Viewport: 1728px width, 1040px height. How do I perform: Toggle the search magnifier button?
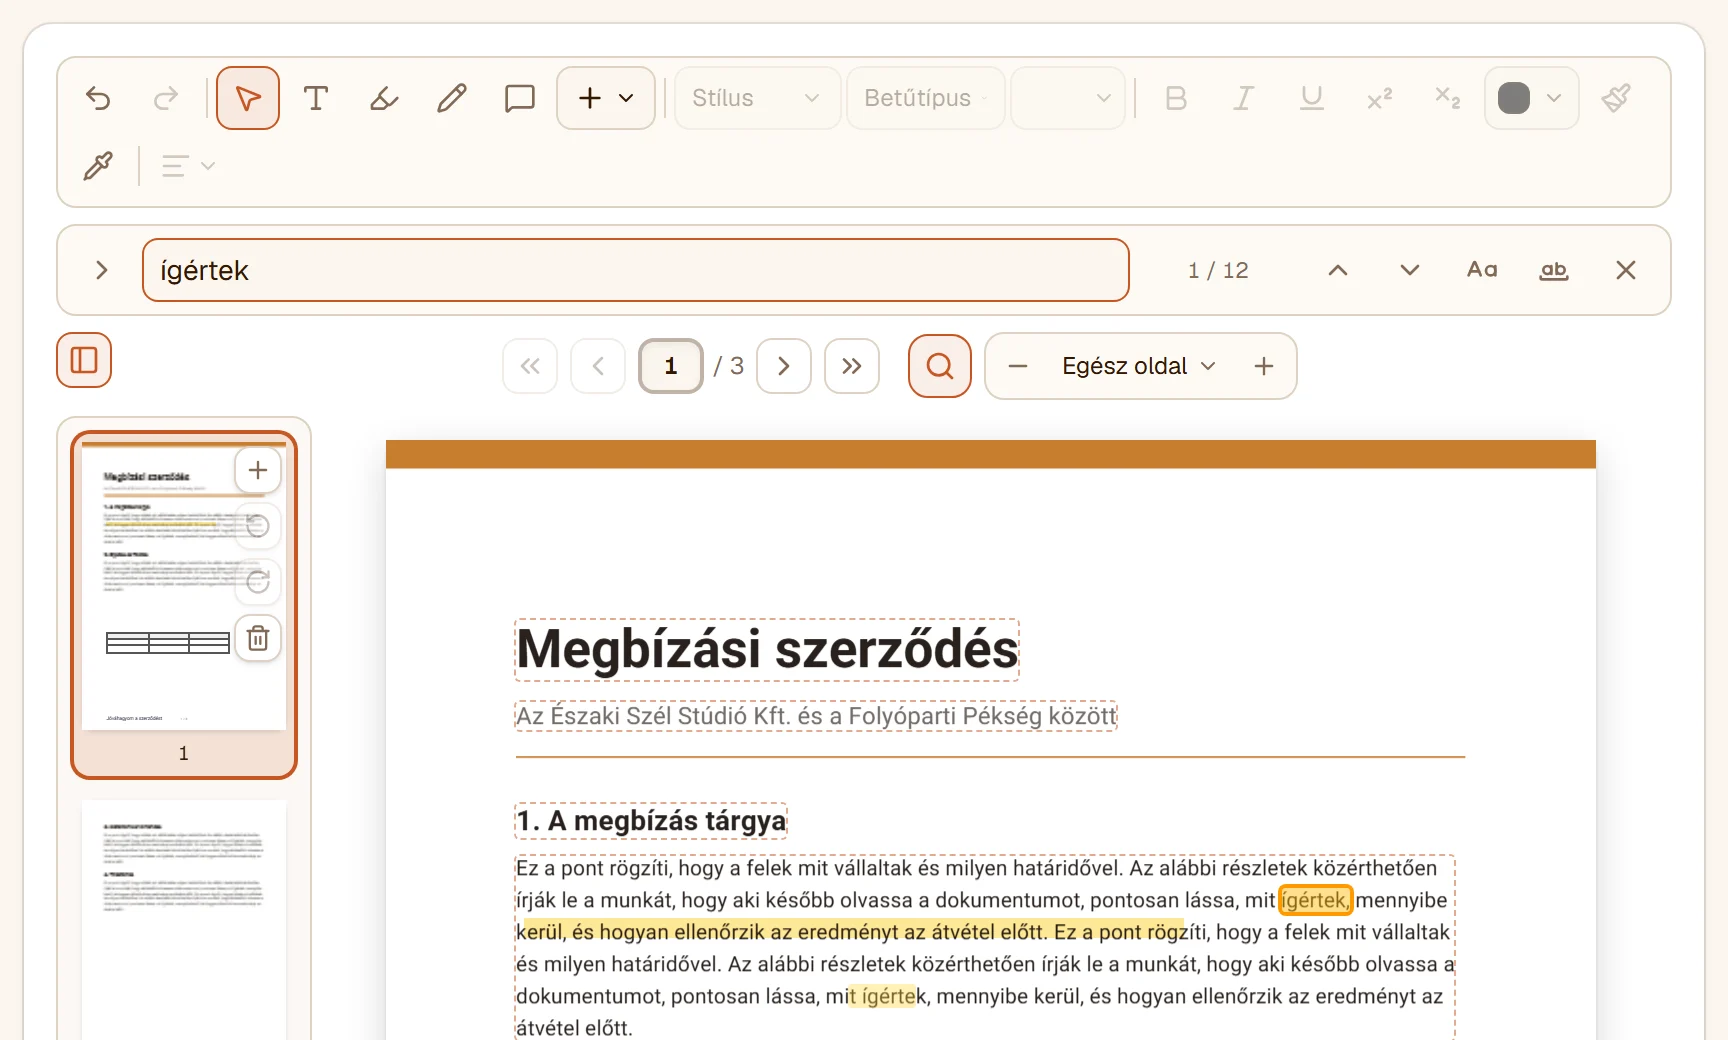click(940, 366)
